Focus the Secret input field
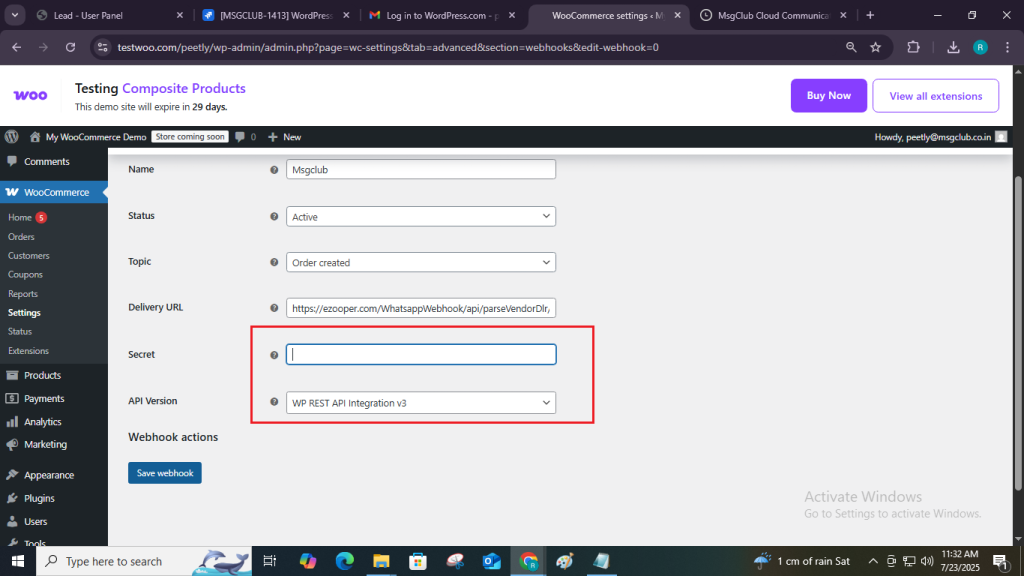 click(421, 354)
